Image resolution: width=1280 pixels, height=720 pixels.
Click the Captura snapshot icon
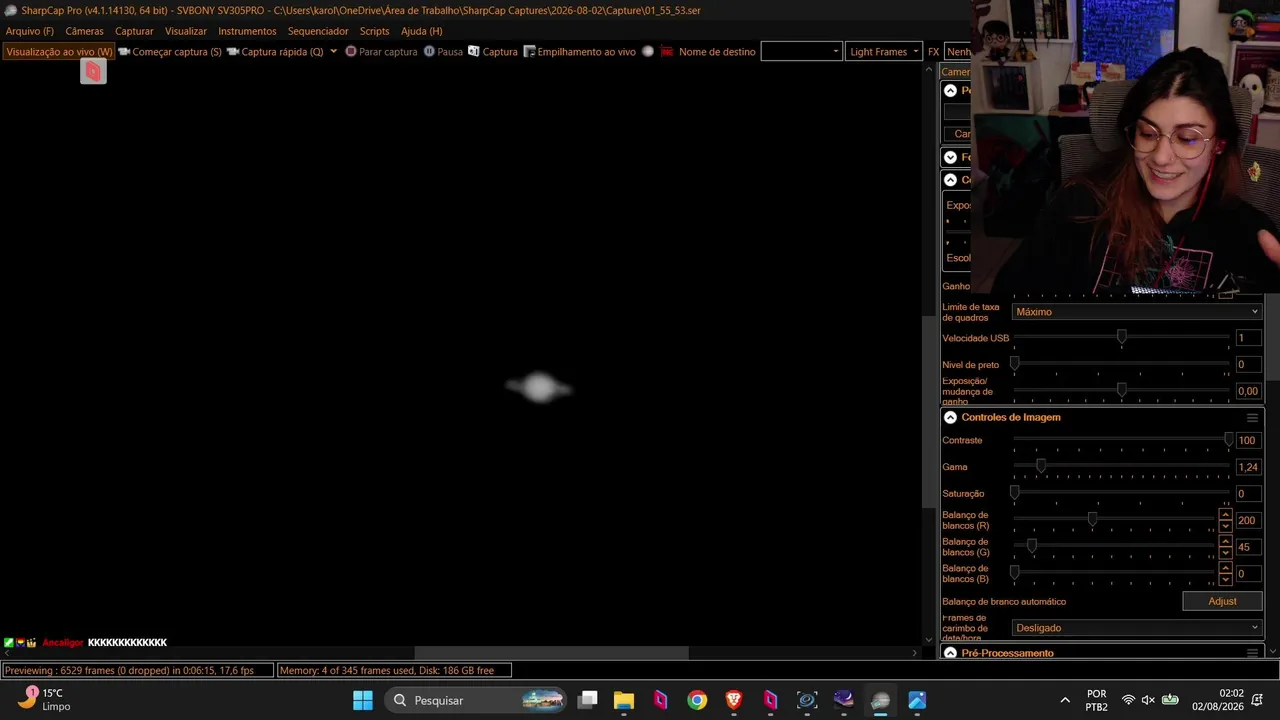[474, 51]
